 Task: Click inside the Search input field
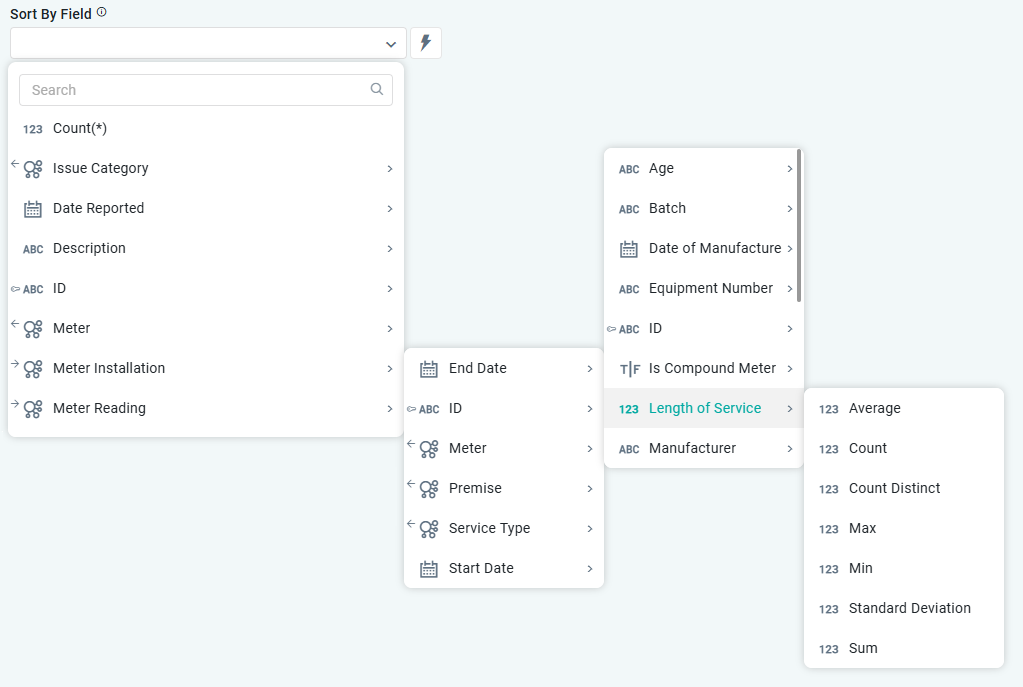[x=195, y=90]
